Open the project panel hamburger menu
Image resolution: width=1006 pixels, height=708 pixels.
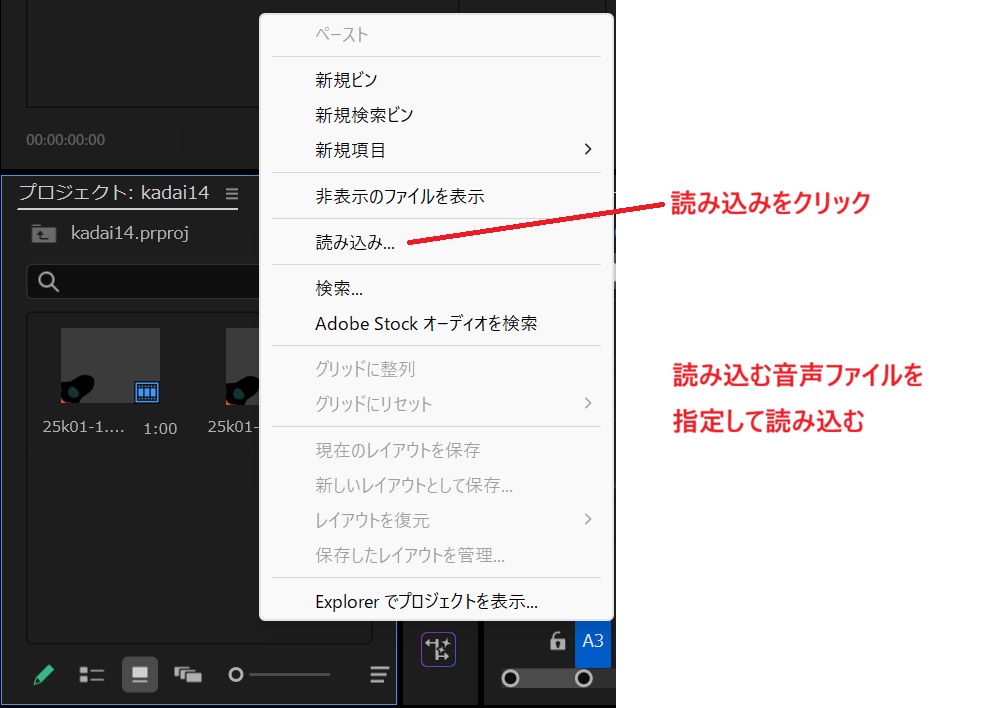[232, 194]
